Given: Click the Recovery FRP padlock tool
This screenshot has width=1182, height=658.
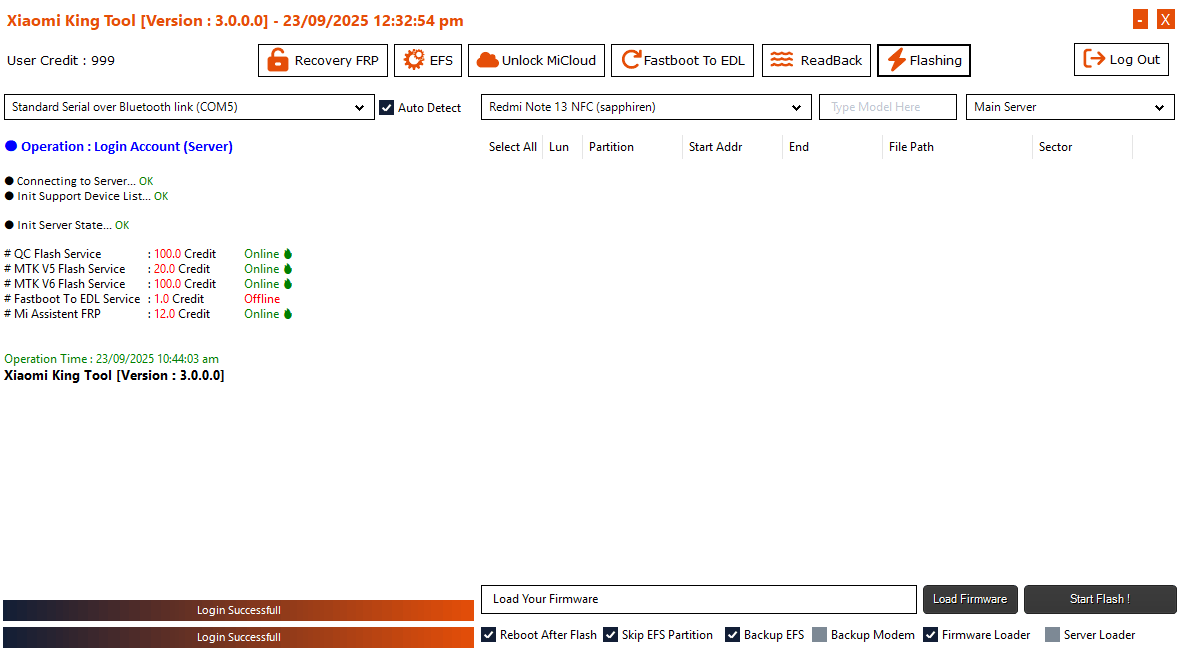Looking at the screenshot, I should [322, 60].
